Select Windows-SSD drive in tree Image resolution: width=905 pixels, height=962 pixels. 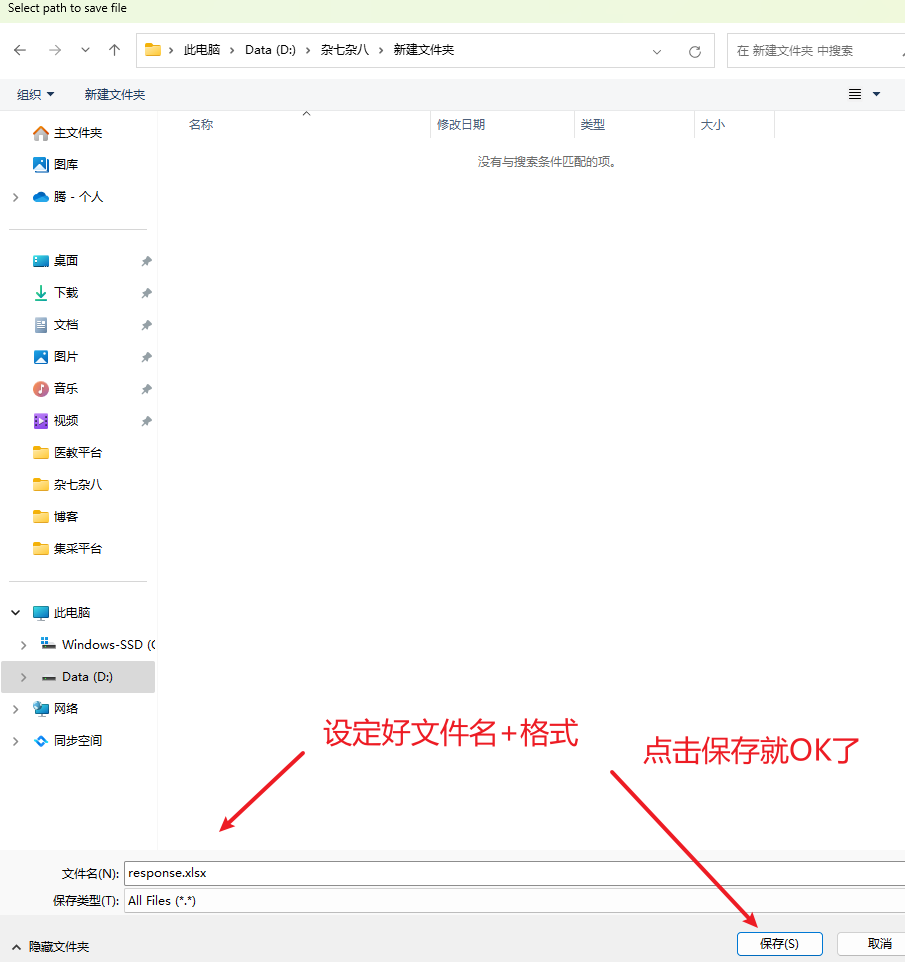108,644
